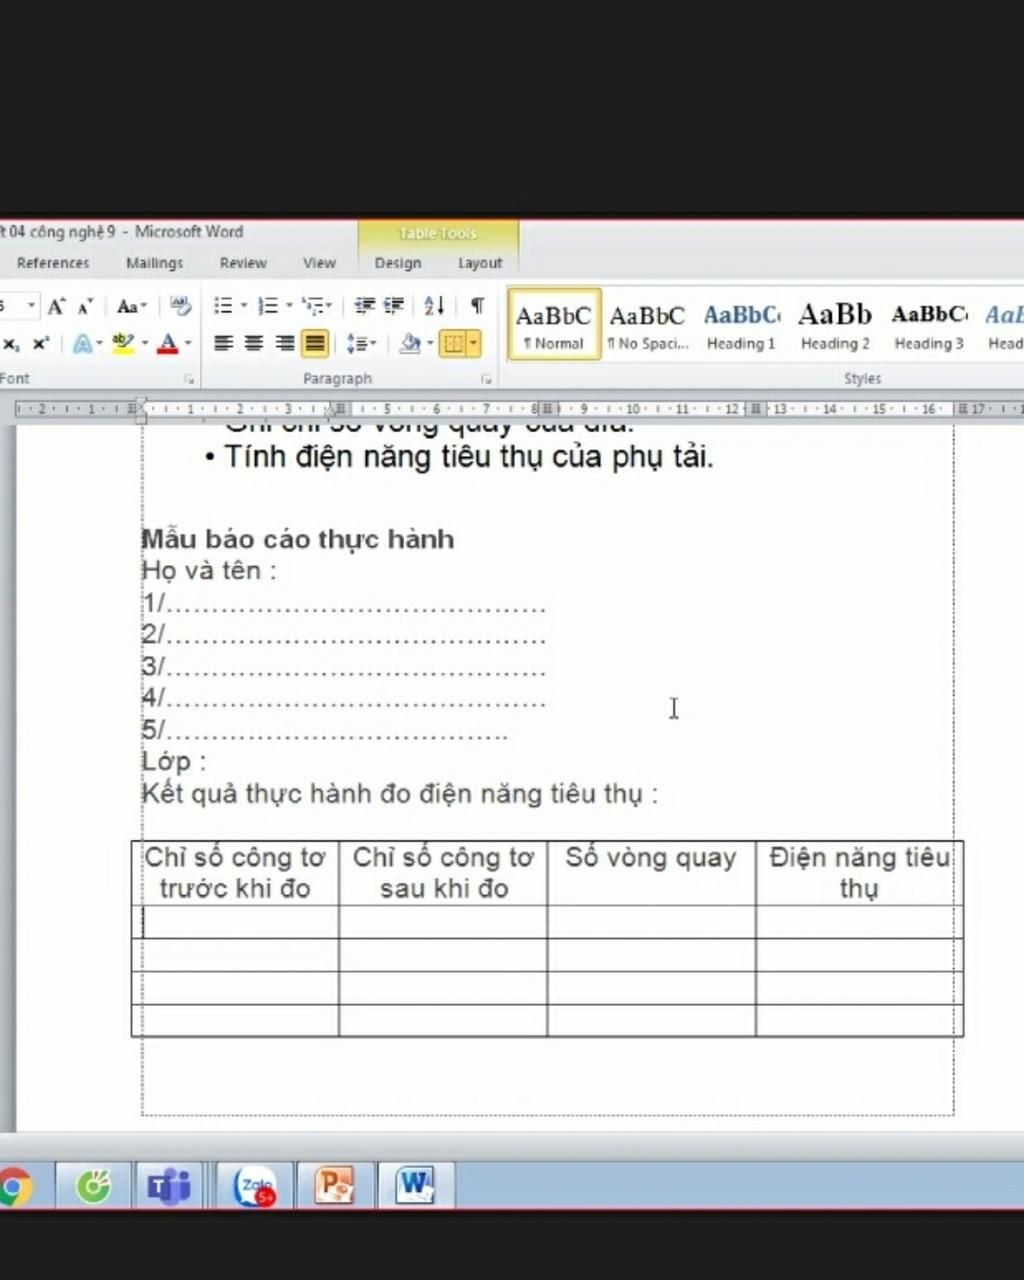Open the Shading dropdown arrow
The width and height of the screenshot is (1024, 1280).
(x=430, y=344)
